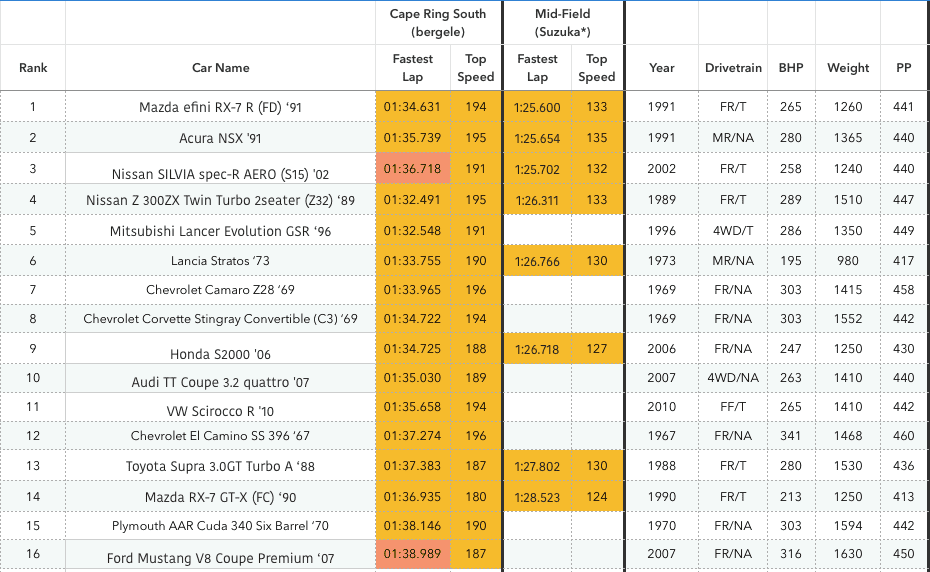Select the Car Name column header

point(220,68)
